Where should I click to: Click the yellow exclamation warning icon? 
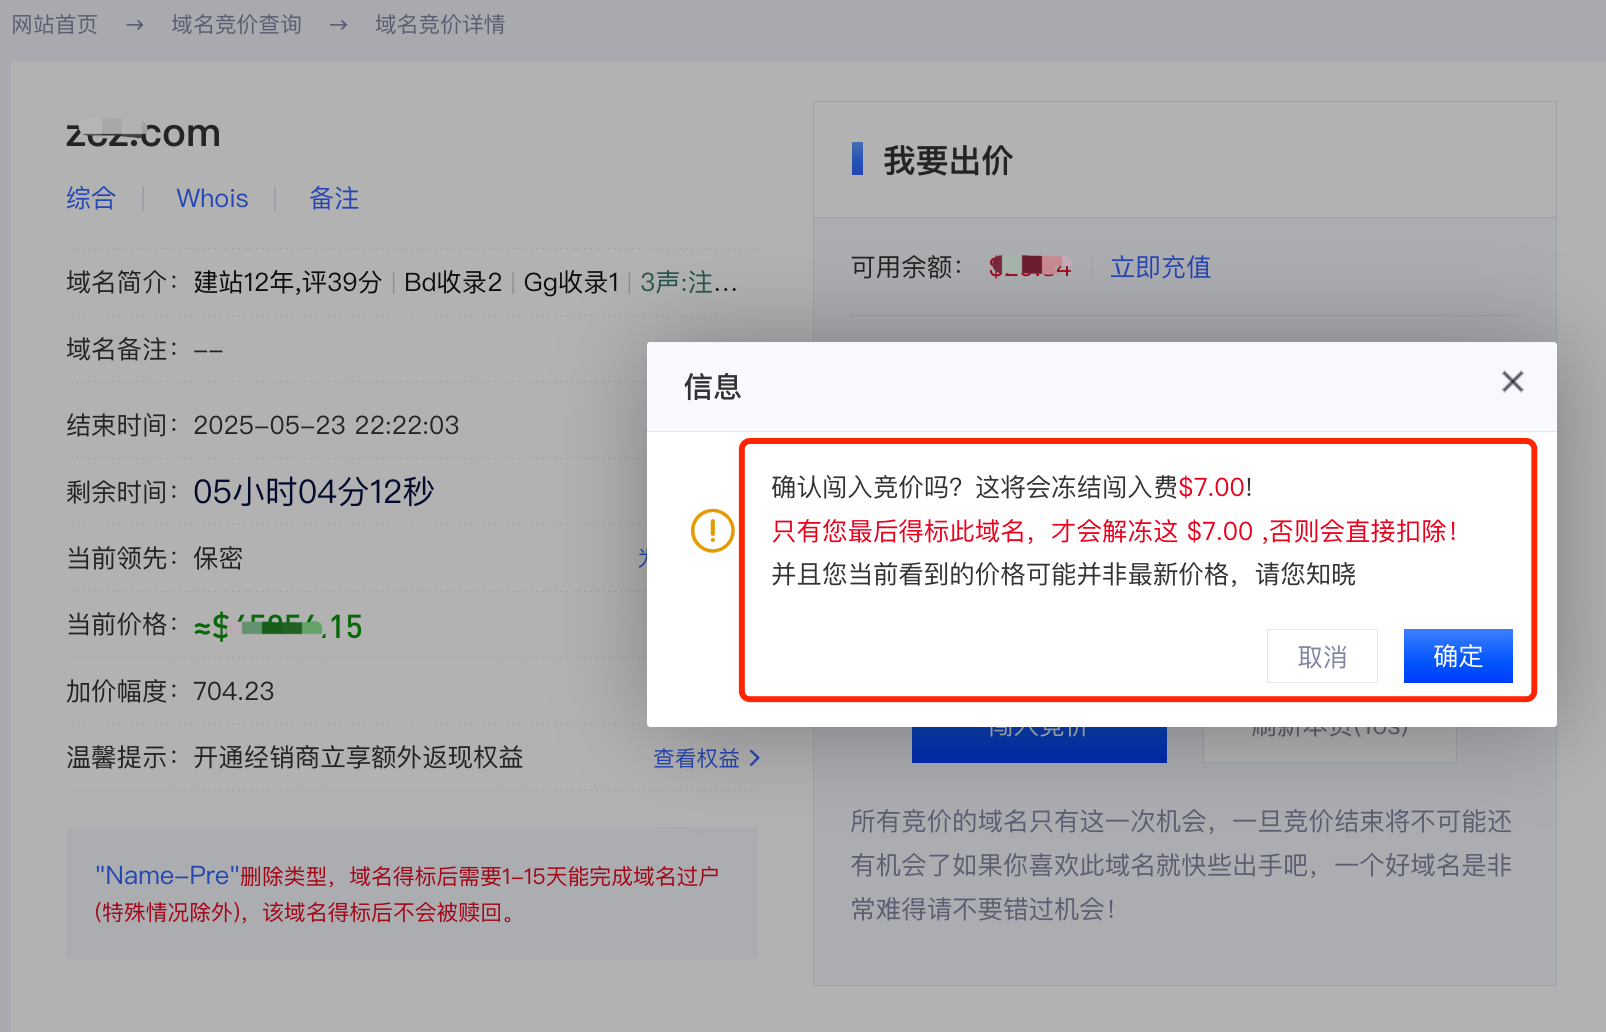click(713, 530)
